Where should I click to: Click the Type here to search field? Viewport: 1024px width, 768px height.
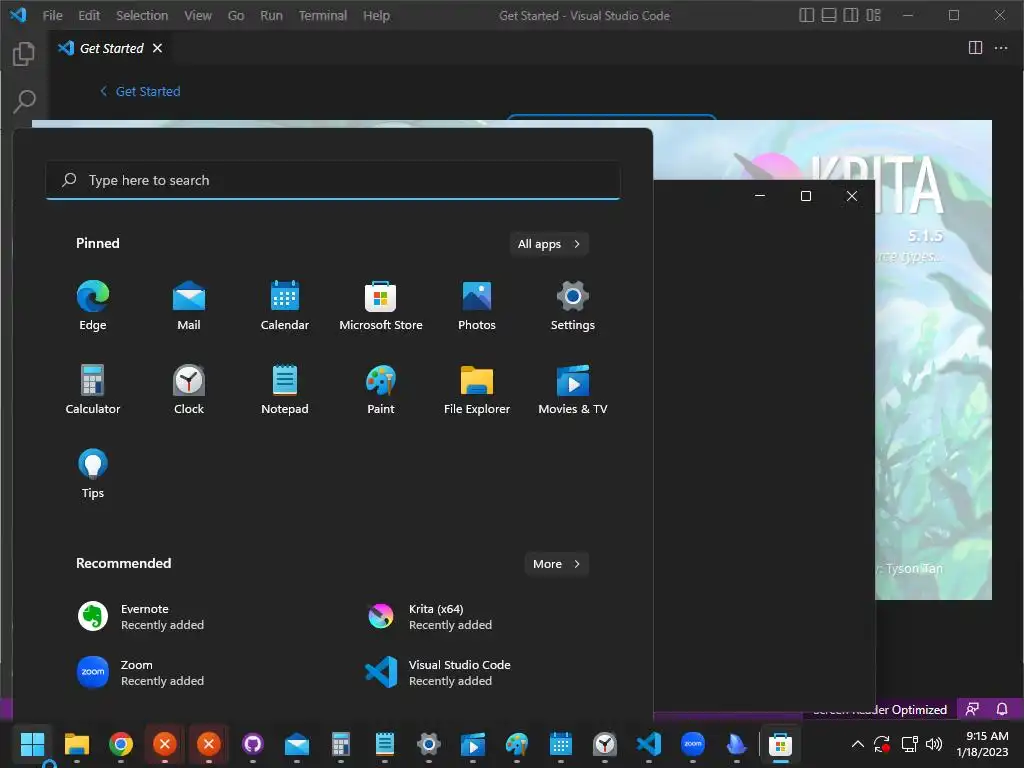(333, 180)
